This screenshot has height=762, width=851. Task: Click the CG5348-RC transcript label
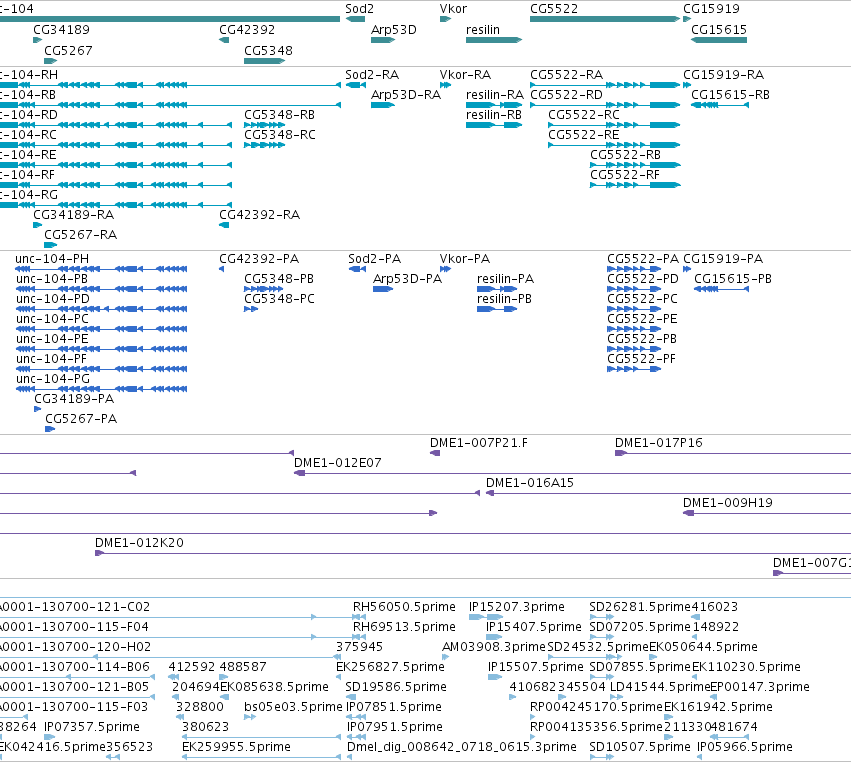tap(280, 135)
